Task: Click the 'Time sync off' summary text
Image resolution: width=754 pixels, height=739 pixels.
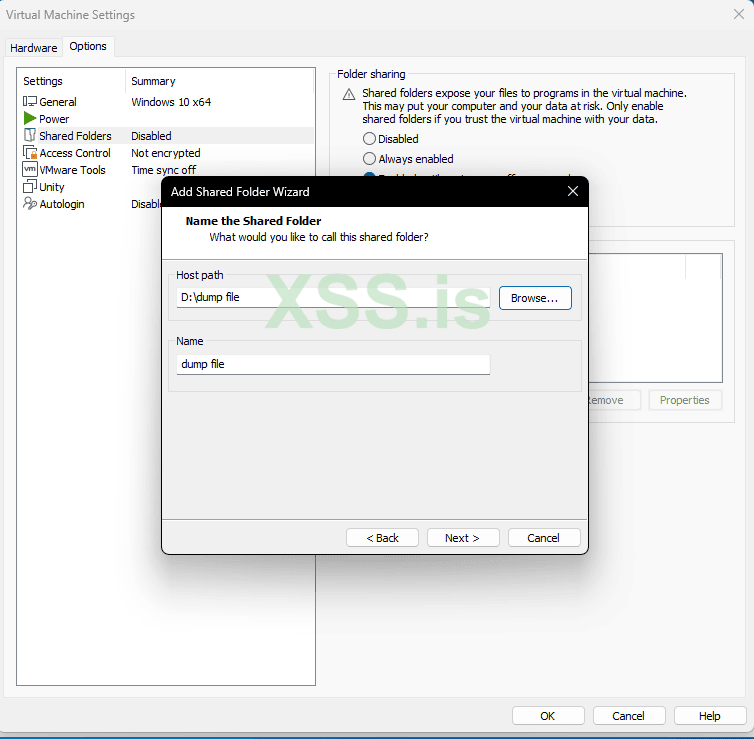Action: tap(163, 170)
